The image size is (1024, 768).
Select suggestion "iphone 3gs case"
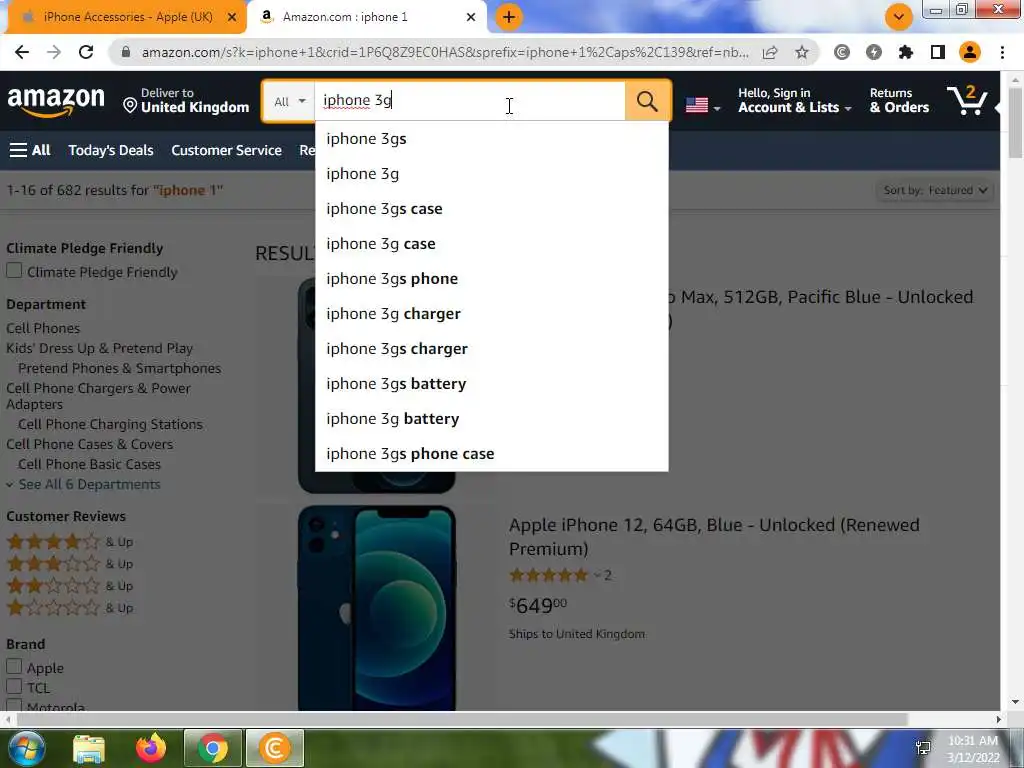coord(492,208)
